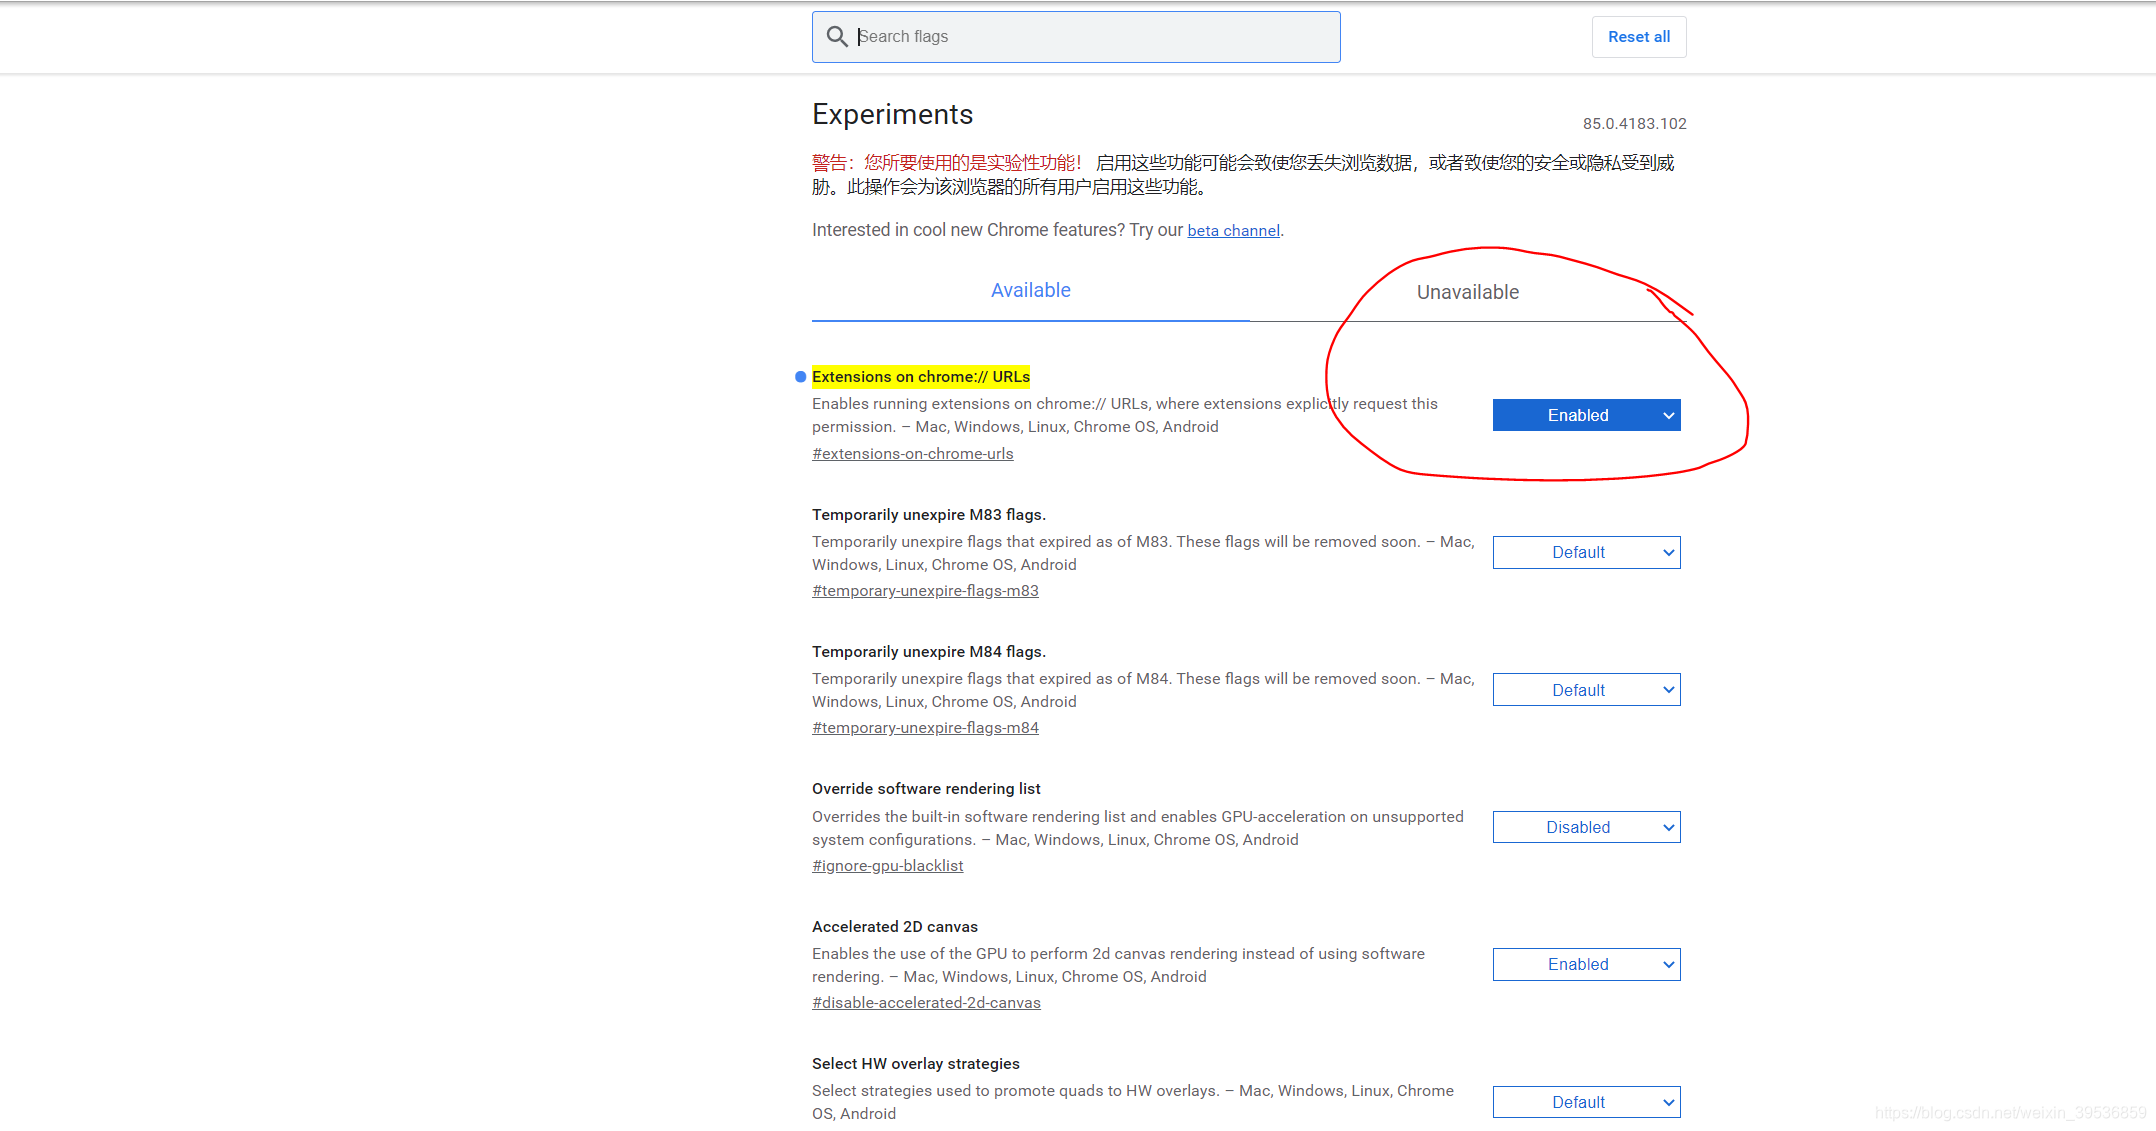This screenshot has width=2156, height=1131.
Task: Switch to the Available tab
Action: coord(1030,291)
